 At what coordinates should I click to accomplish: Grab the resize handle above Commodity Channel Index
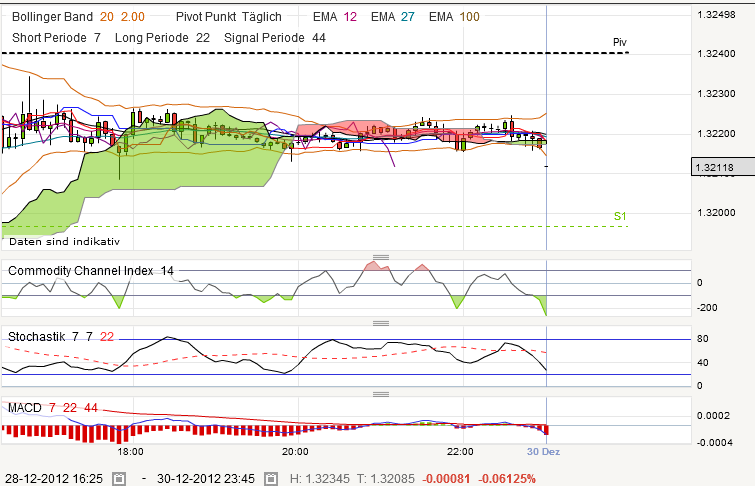click(x=381, y=257)
